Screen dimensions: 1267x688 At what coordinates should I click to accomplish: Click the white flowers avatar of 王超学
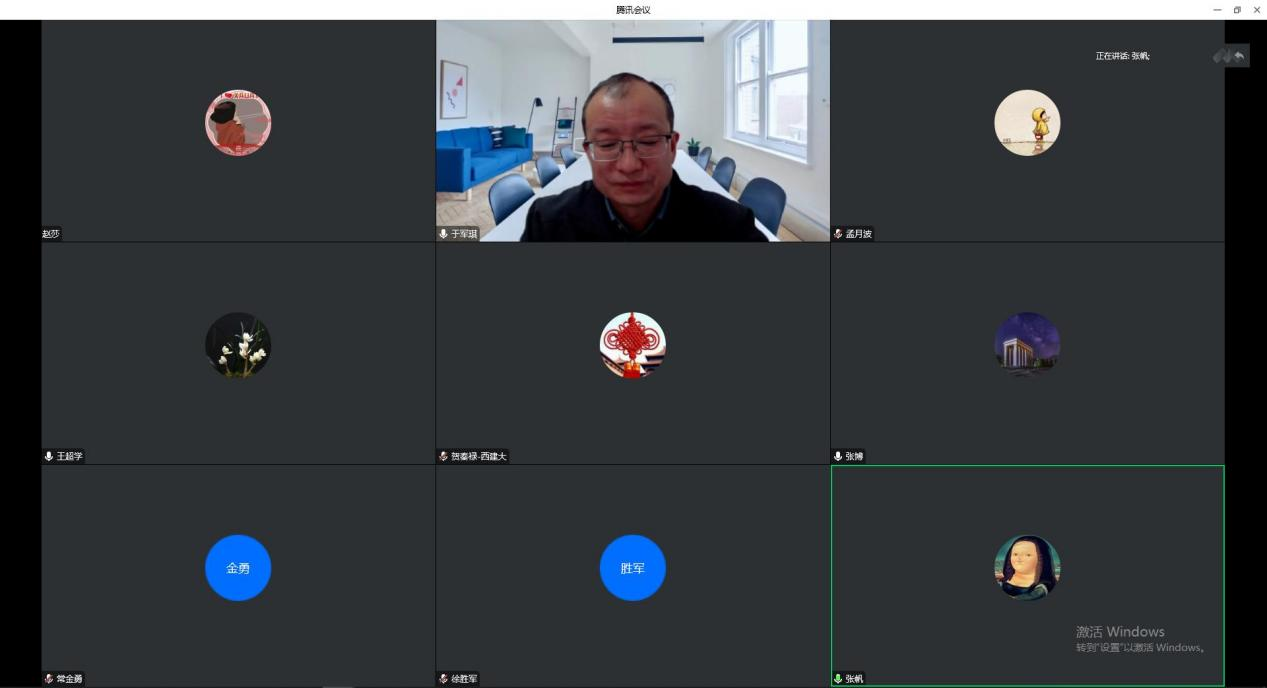[238, 345]
